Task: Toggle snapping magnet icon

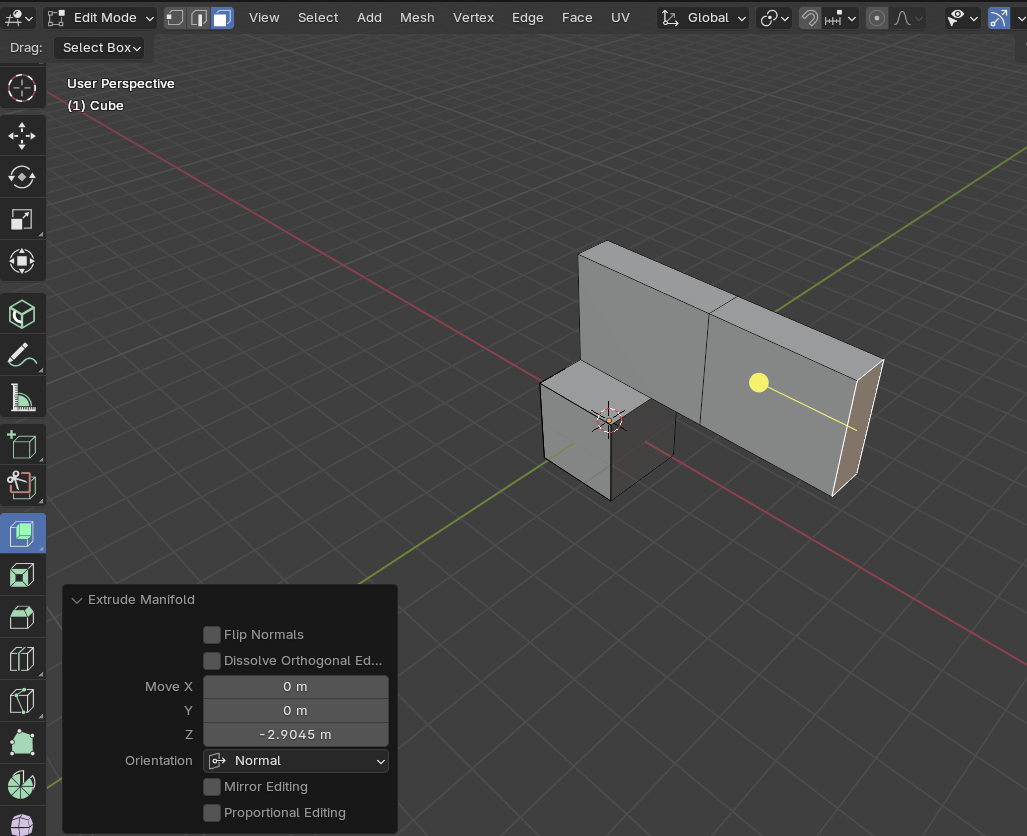Action: click(810, 18)
